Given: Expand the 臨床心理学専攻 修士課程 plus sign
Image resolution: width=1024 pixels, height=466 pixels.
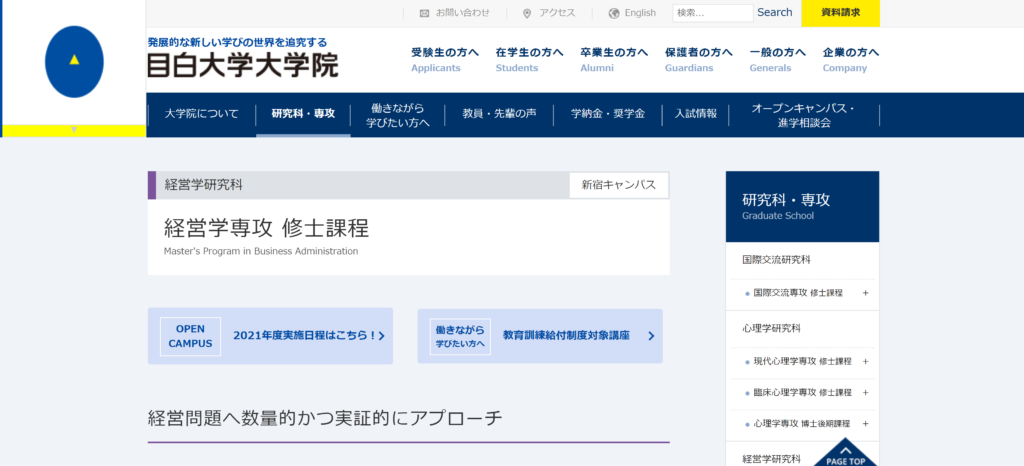Looking at the screenshot, I should (865, 393).
